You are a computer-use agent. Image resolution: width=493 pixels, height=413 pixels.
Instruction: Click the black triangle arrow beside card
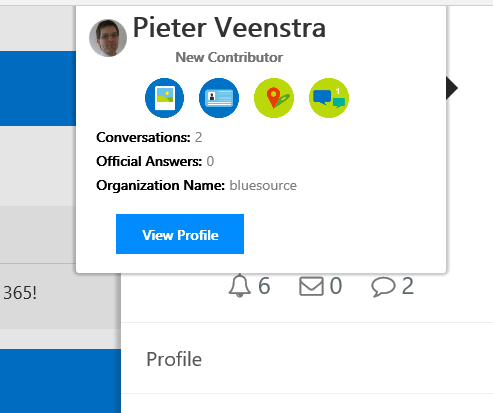452,88
